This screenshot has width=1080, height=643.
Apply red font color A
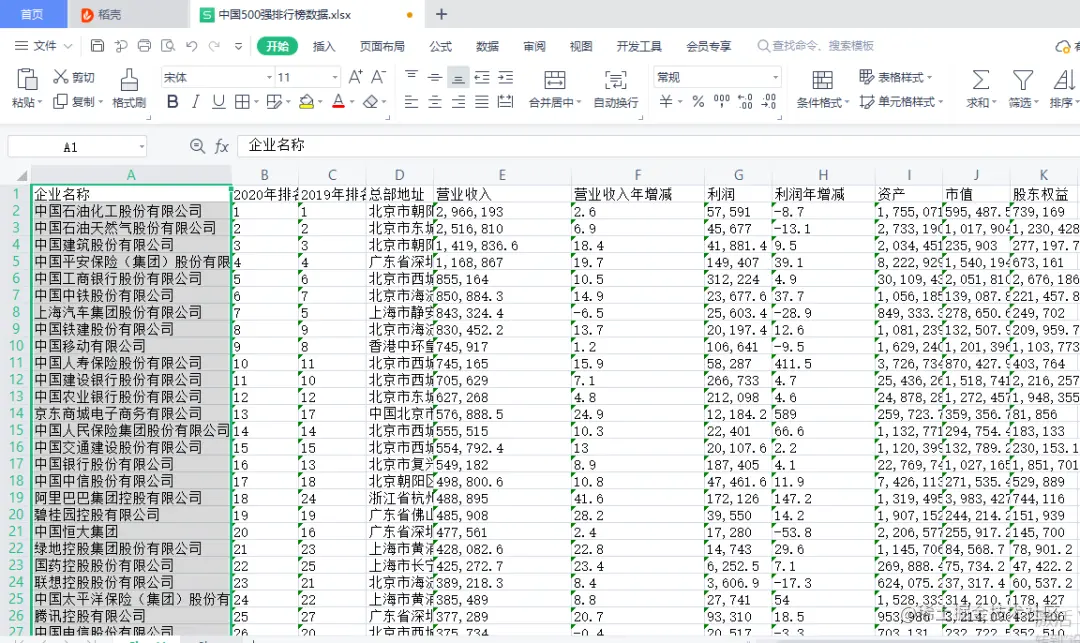(338, 102)
